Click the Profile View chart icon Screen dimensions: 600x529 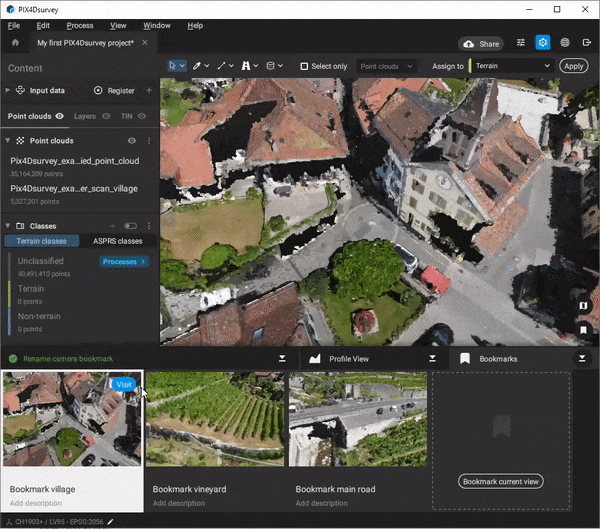coord(315,359)
